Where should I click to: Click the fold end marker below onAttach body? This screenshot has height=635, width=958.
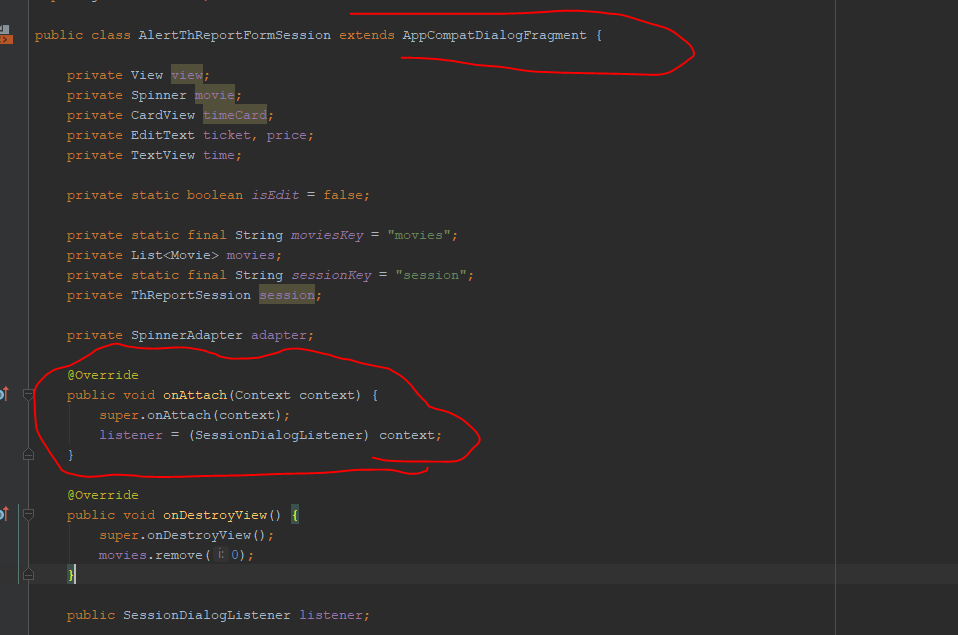[28, 455]
